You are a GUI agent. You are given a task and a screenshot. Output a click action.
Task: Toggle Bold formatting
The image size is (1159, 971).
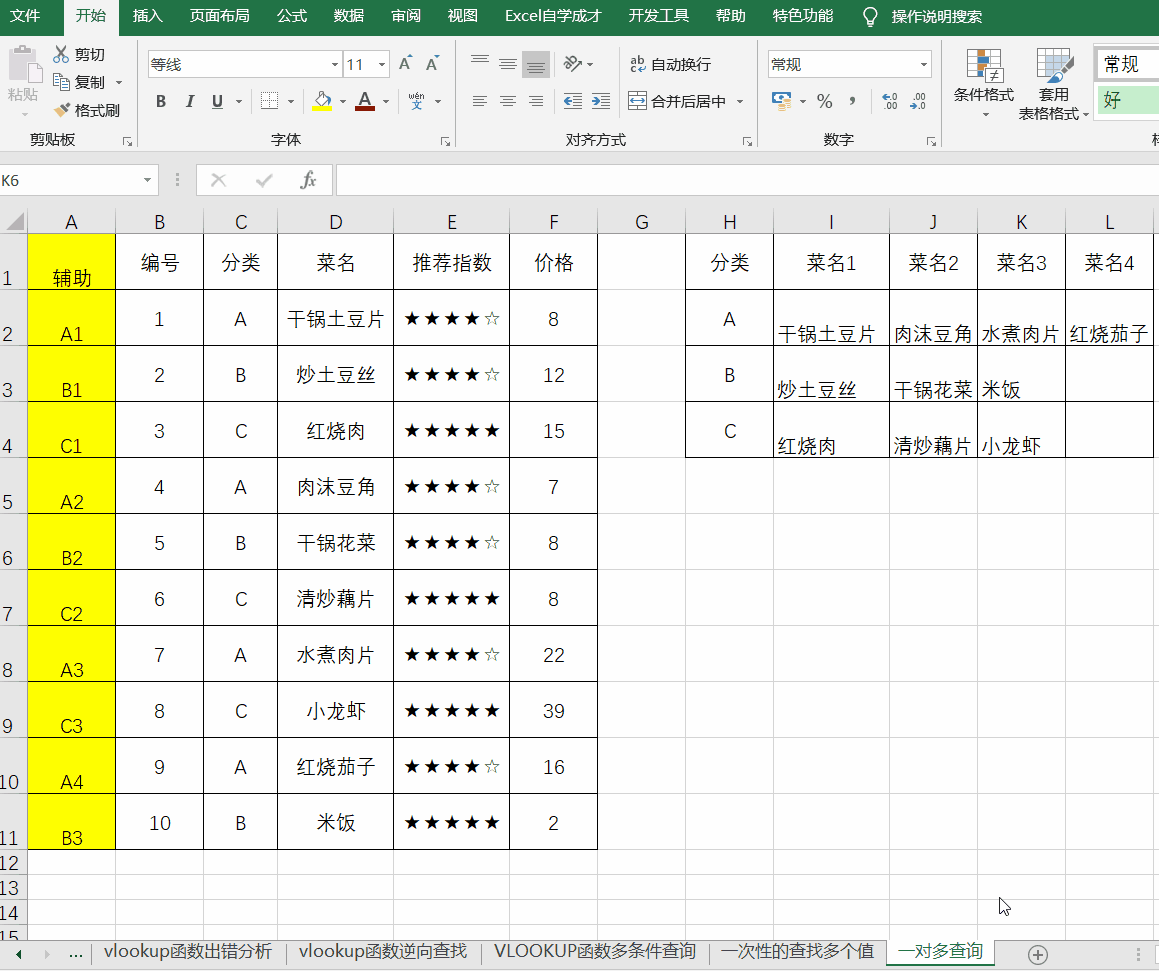click(x=161, y=101)
